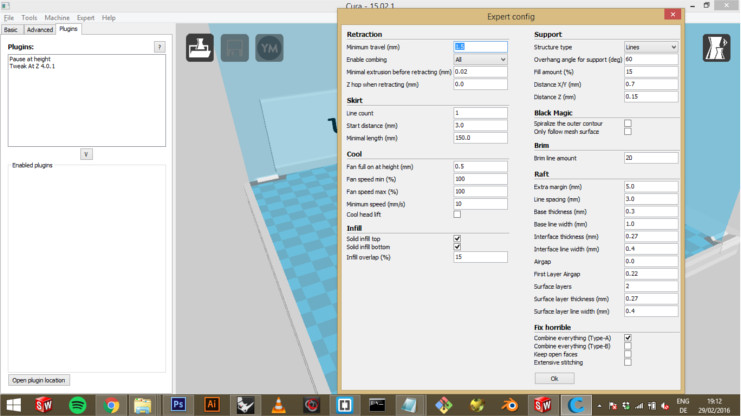Enable Spiralize the outer contour
Image resolution: width=741 pixels, height=416 pixels.
(x=628, y=123)
